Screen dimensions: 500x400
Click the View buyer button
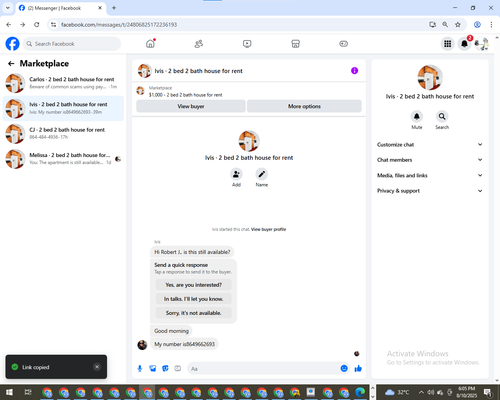point(191,106)
